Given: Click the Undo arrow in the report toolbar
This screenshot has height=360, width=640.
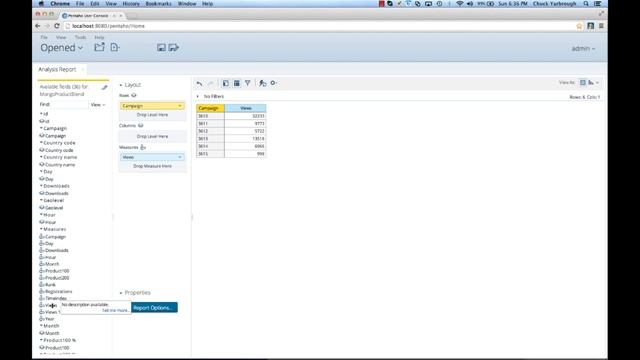Looking at the screenshot, I should (x=199, y=83).
